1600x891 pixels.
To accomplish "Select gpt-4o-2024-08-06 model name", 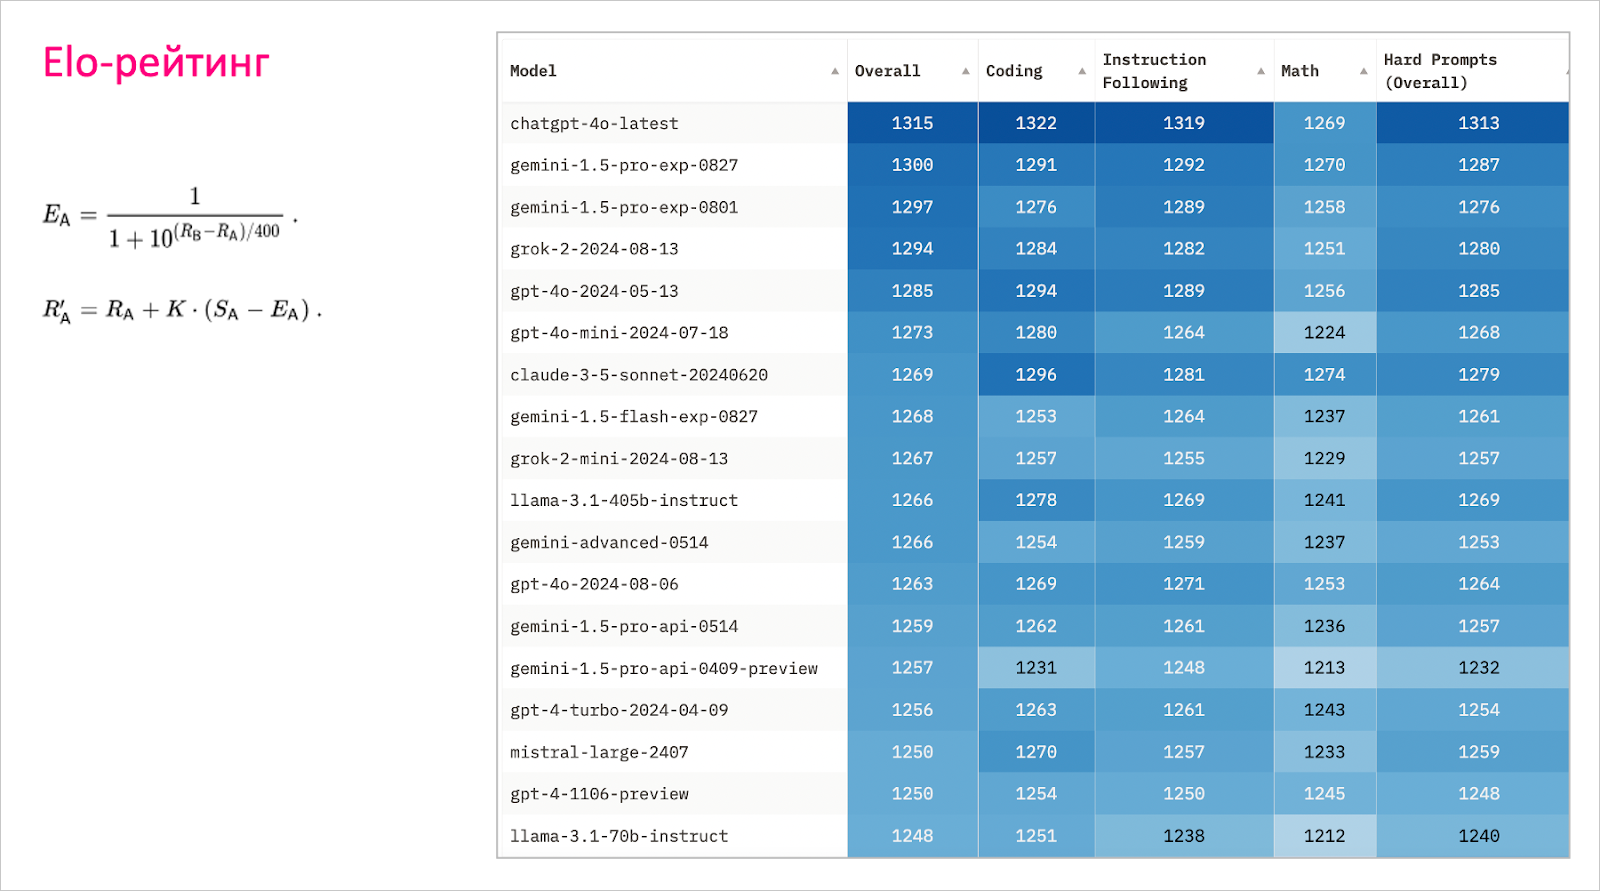I will click(x=594, y=584).
